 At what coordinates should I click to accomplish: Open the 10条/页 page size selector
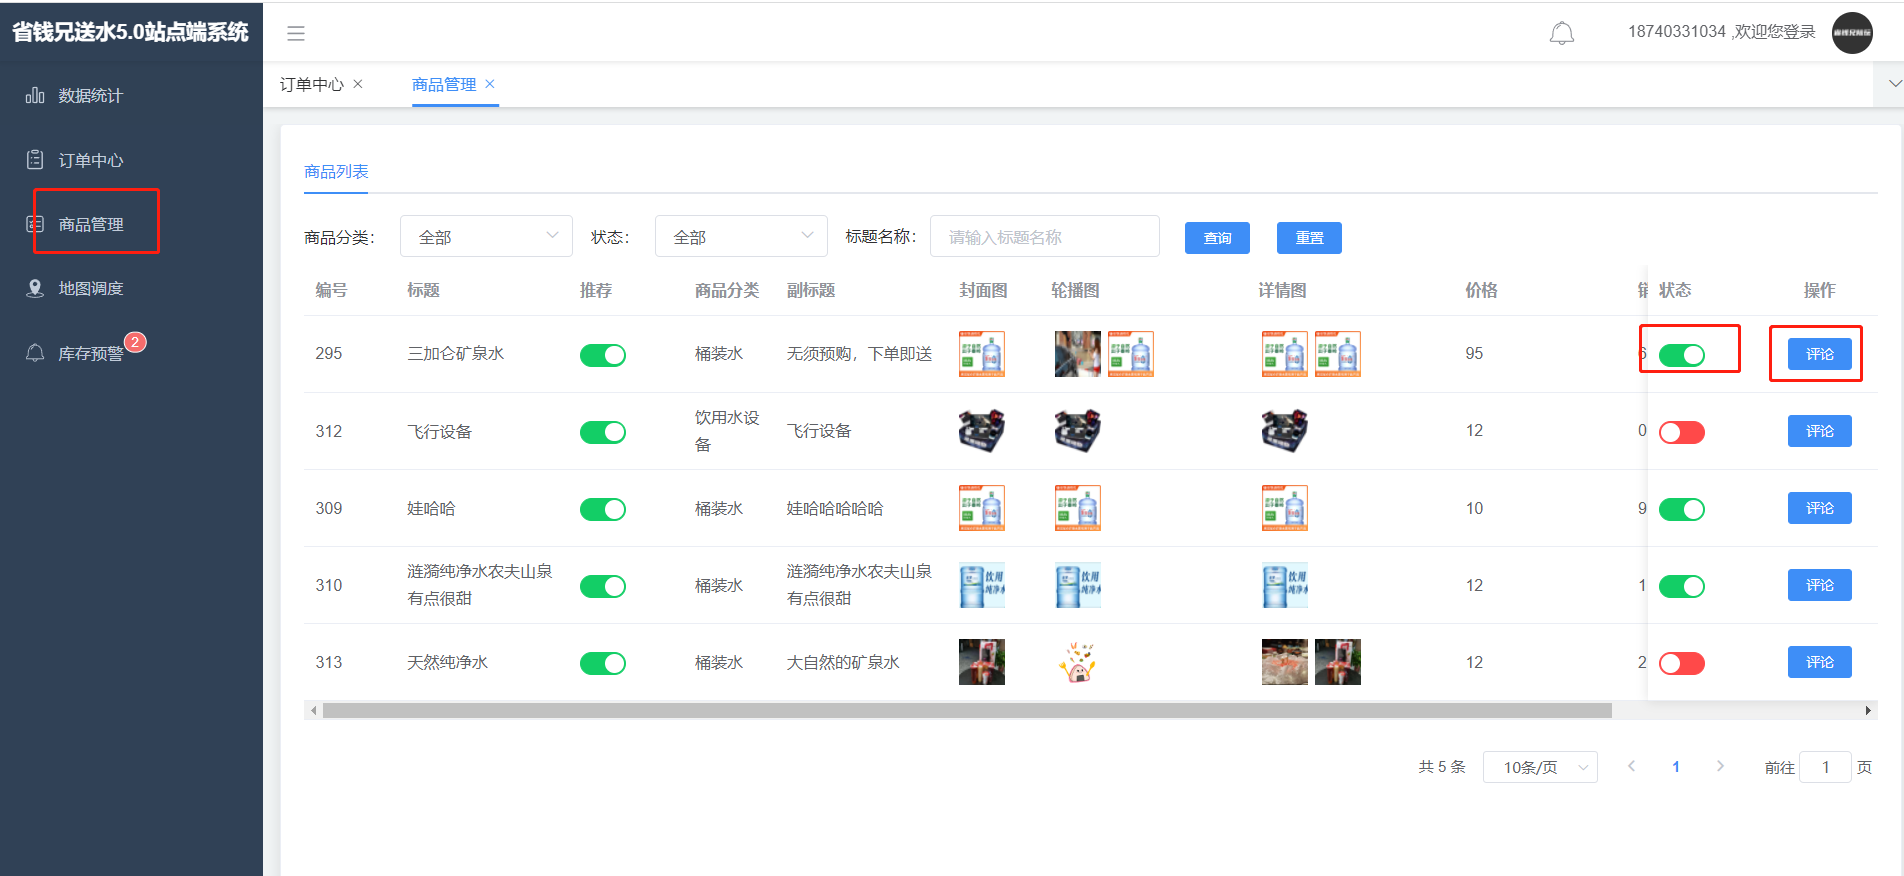pyautogui.click(x=1539, y=767)
